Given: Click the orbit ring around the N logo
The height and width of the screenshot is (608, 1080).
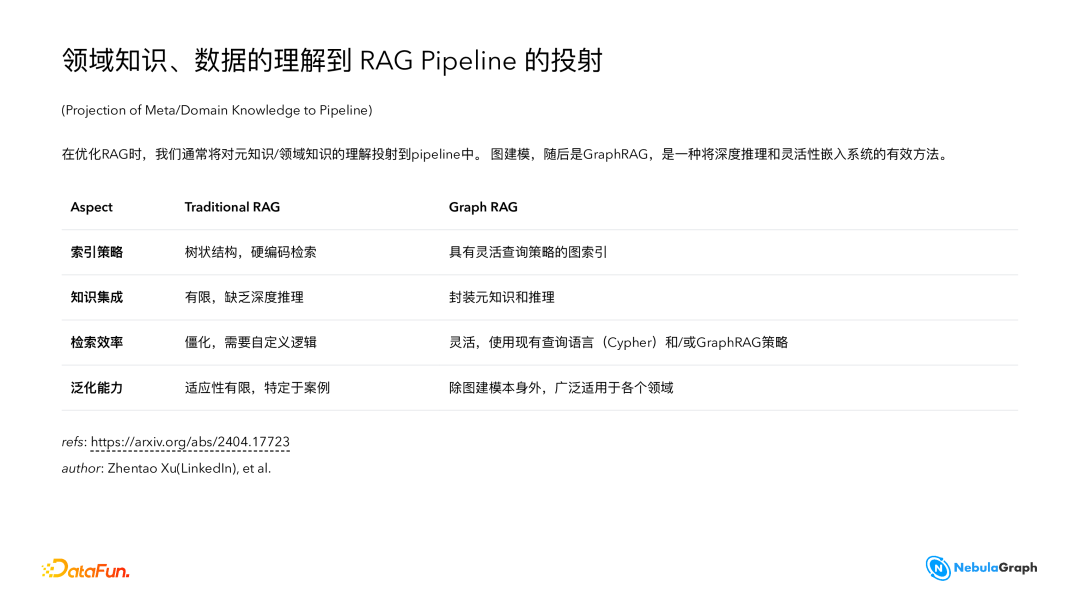Looking at the screenshot, I should [x=936, y=558].
